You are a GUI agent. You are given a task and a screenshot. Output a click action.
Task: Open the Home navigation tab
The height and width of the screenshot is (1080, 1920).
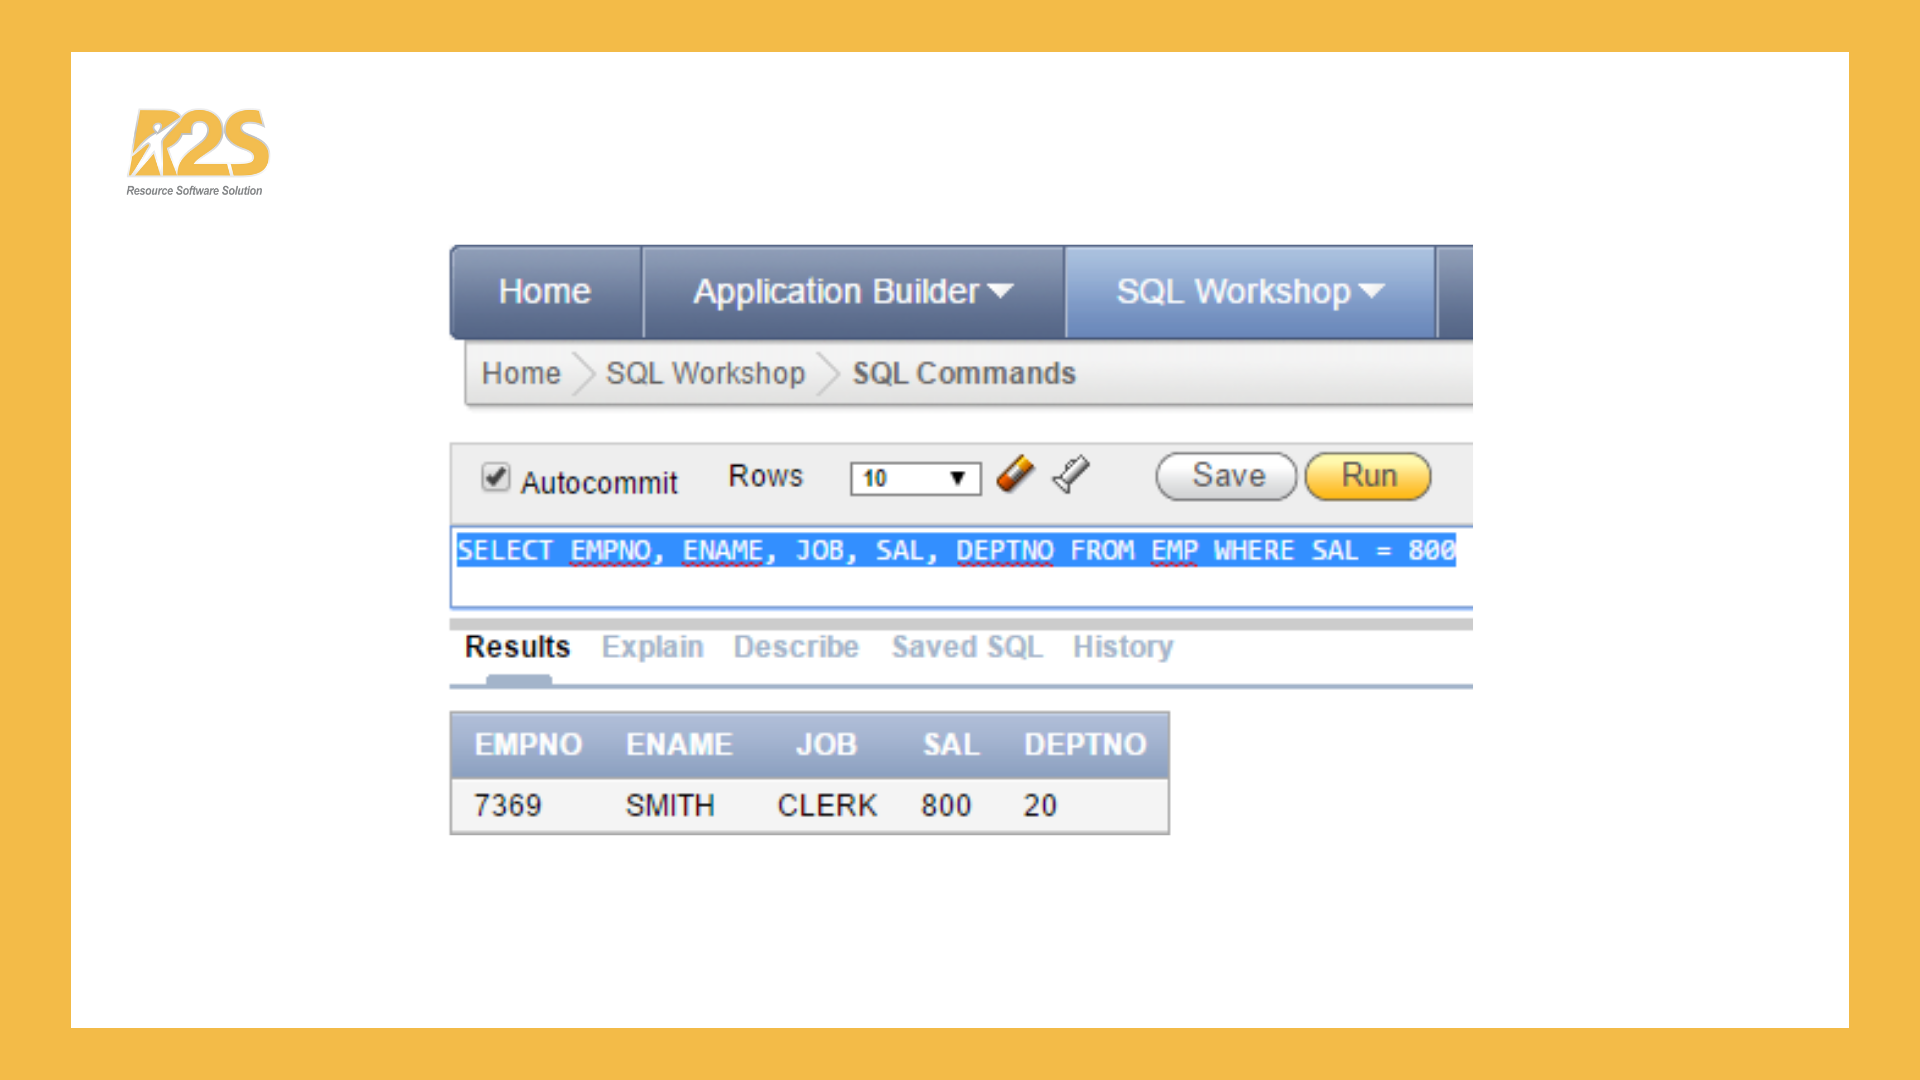click(544, 292)
